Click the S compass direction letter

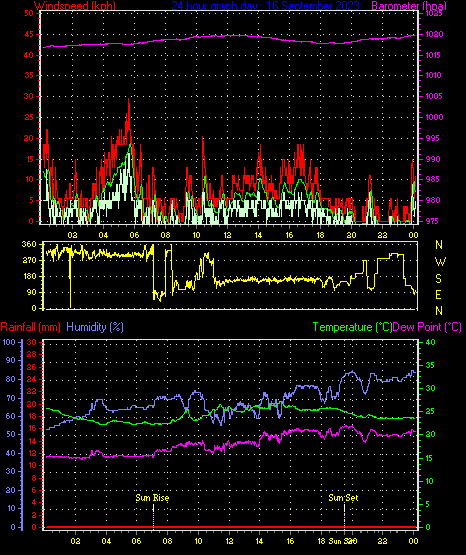coord(439,279)
